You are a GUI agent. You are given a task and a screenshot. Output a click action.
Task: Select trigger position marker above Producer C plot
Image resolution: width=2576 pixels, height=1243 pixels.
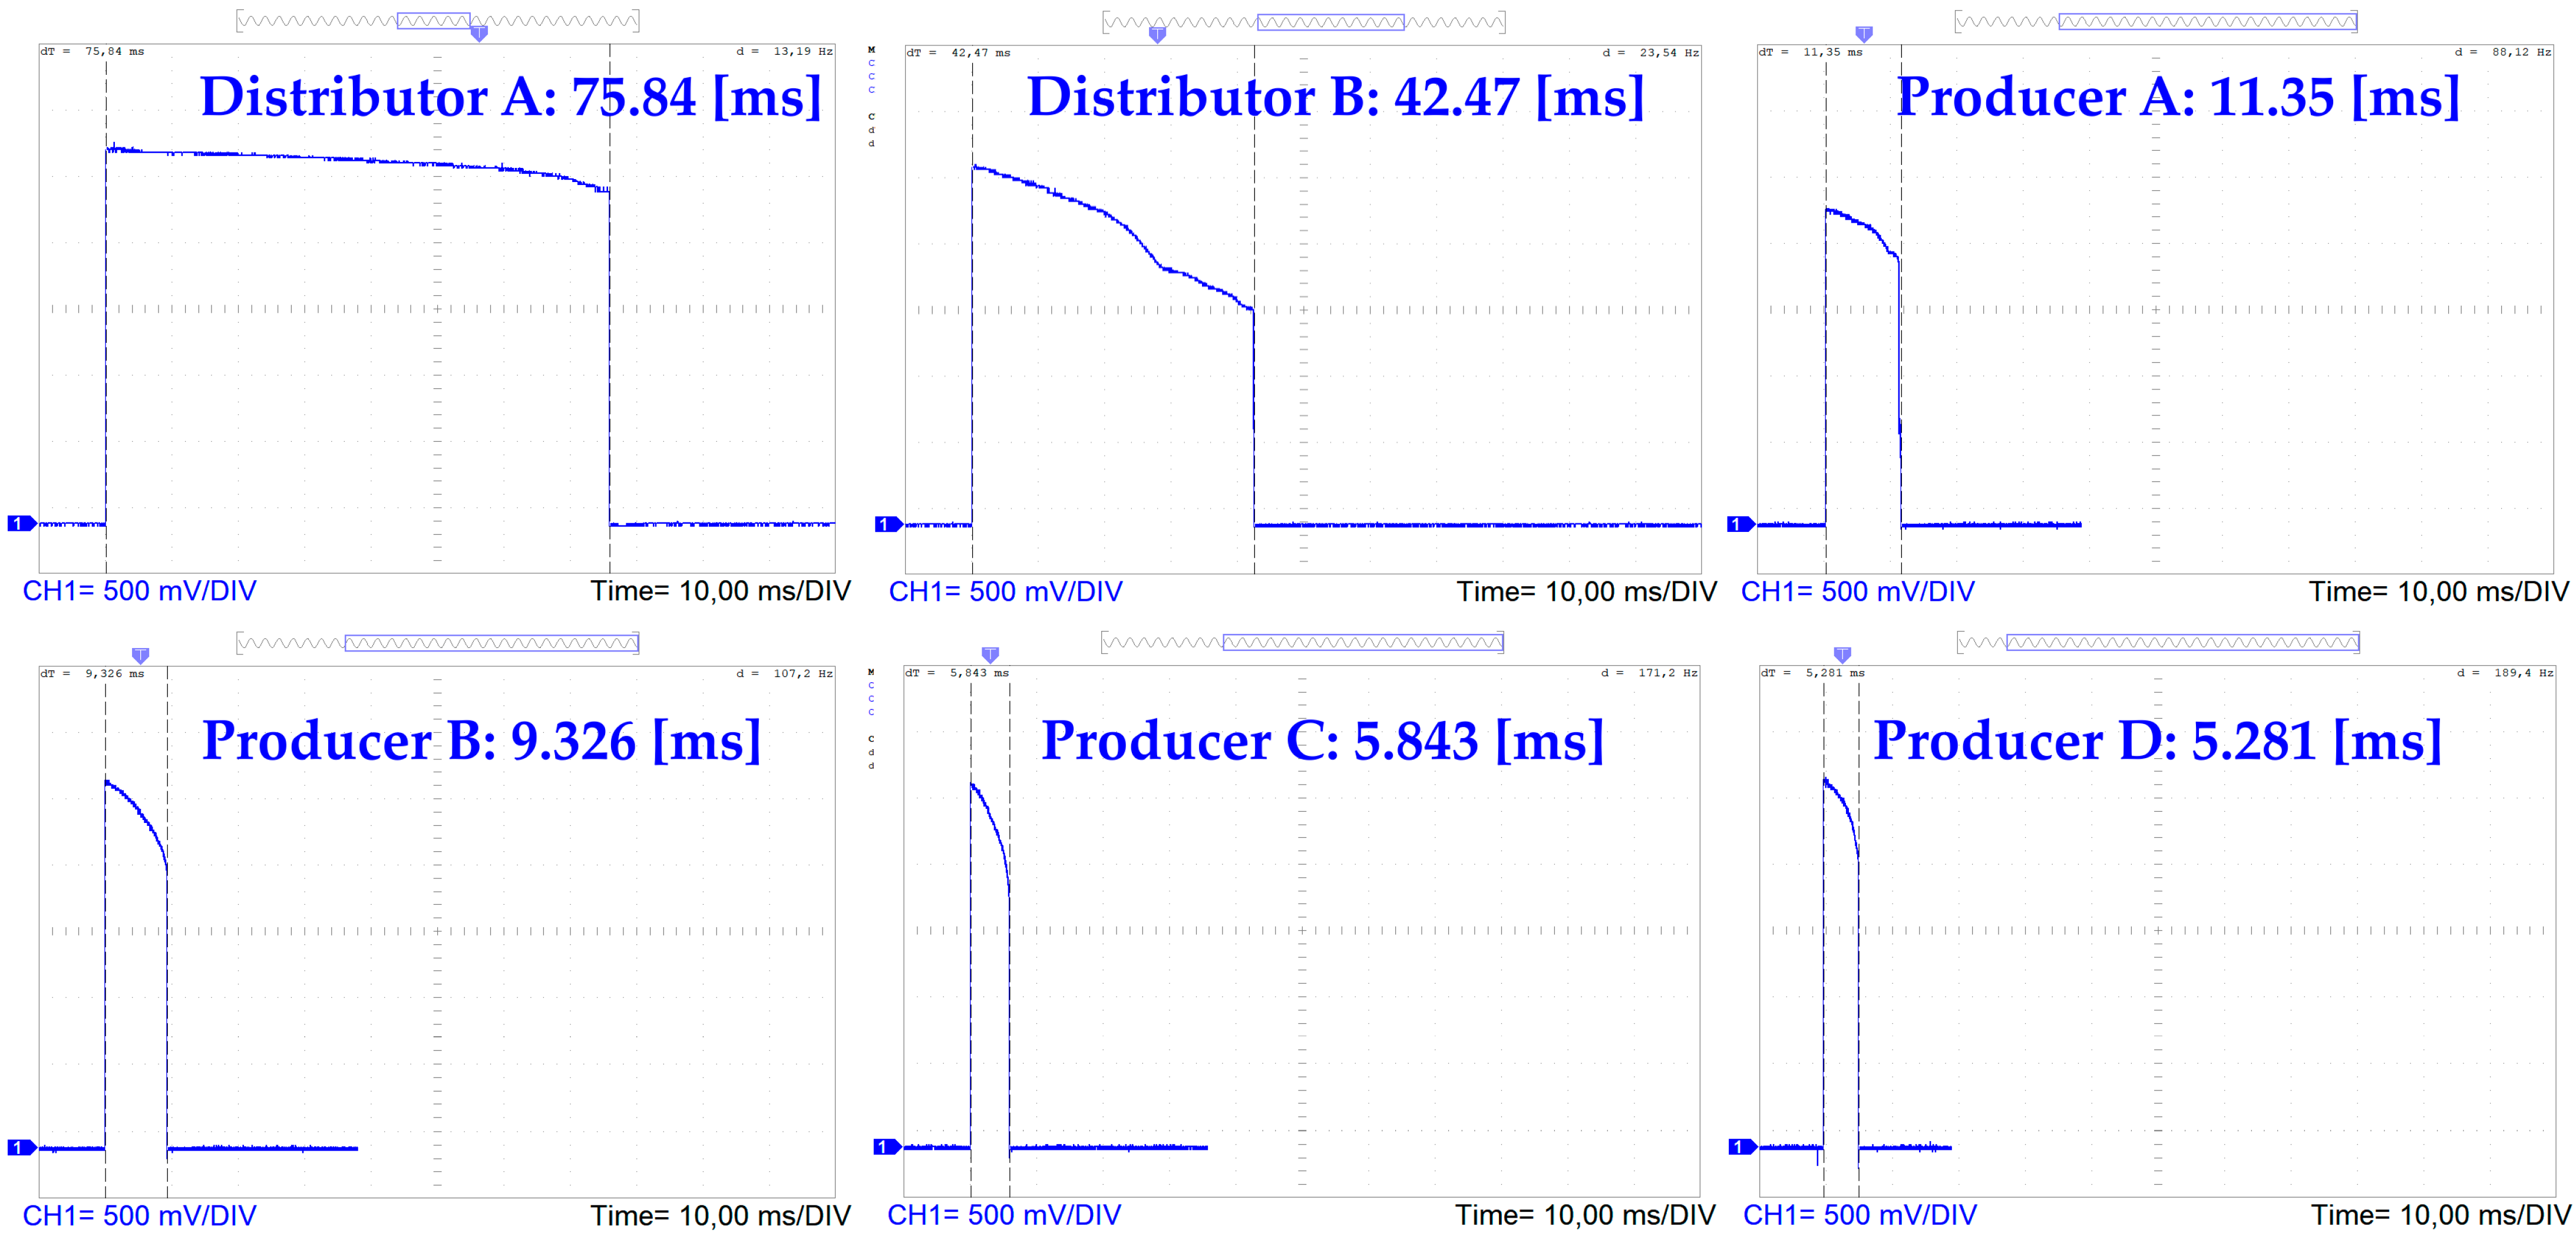990,655
